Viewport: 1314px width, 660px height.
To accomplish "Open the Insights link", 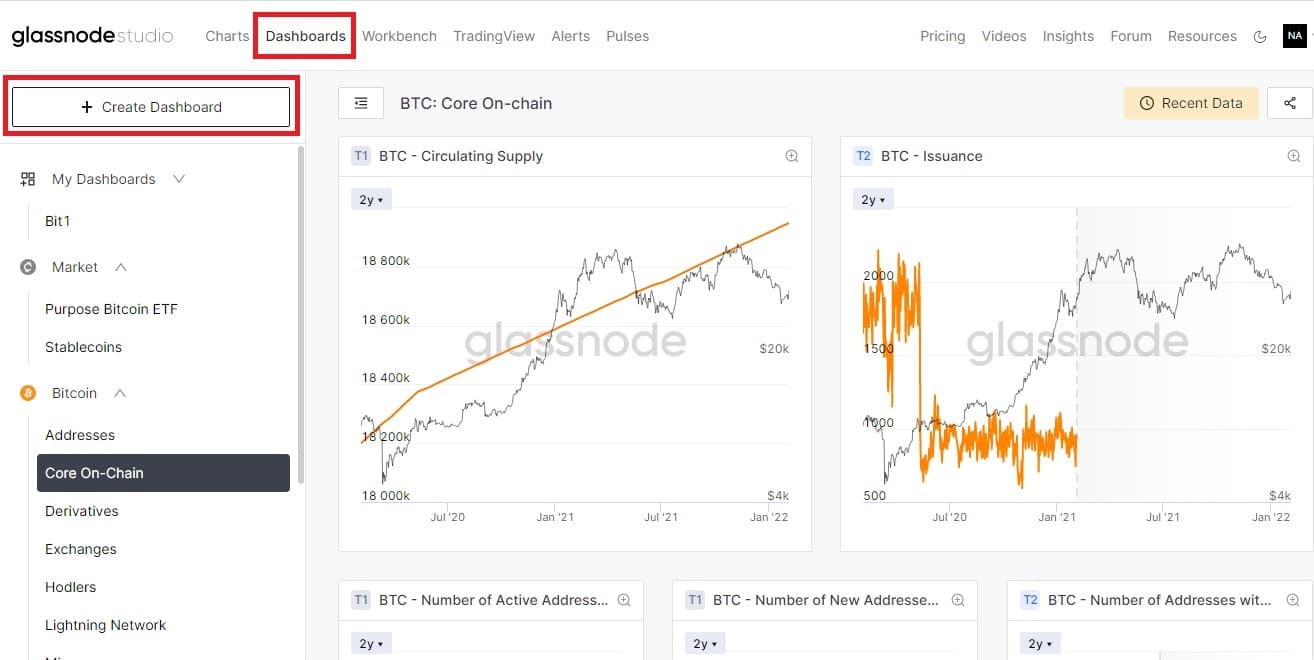I will coord(1068,36).
